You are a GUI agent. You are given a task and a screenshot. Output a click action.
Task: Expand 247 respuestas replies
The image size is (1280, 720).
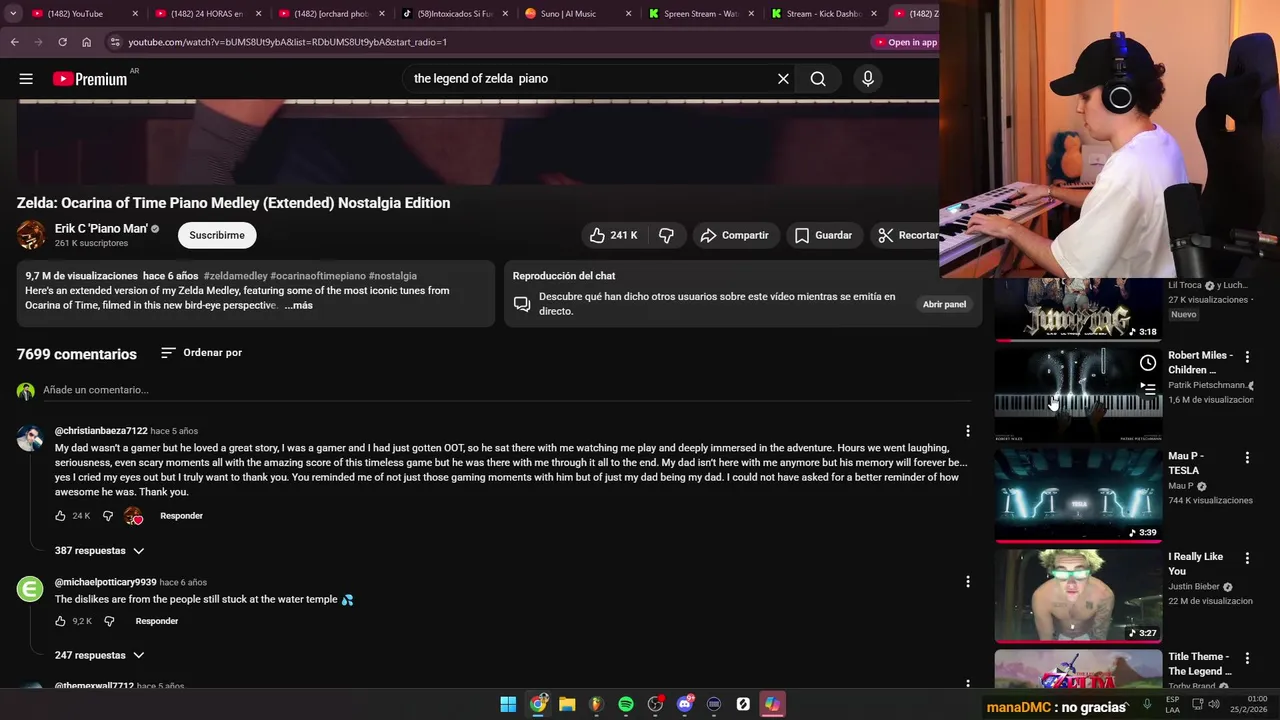click(x=99, y=655)
